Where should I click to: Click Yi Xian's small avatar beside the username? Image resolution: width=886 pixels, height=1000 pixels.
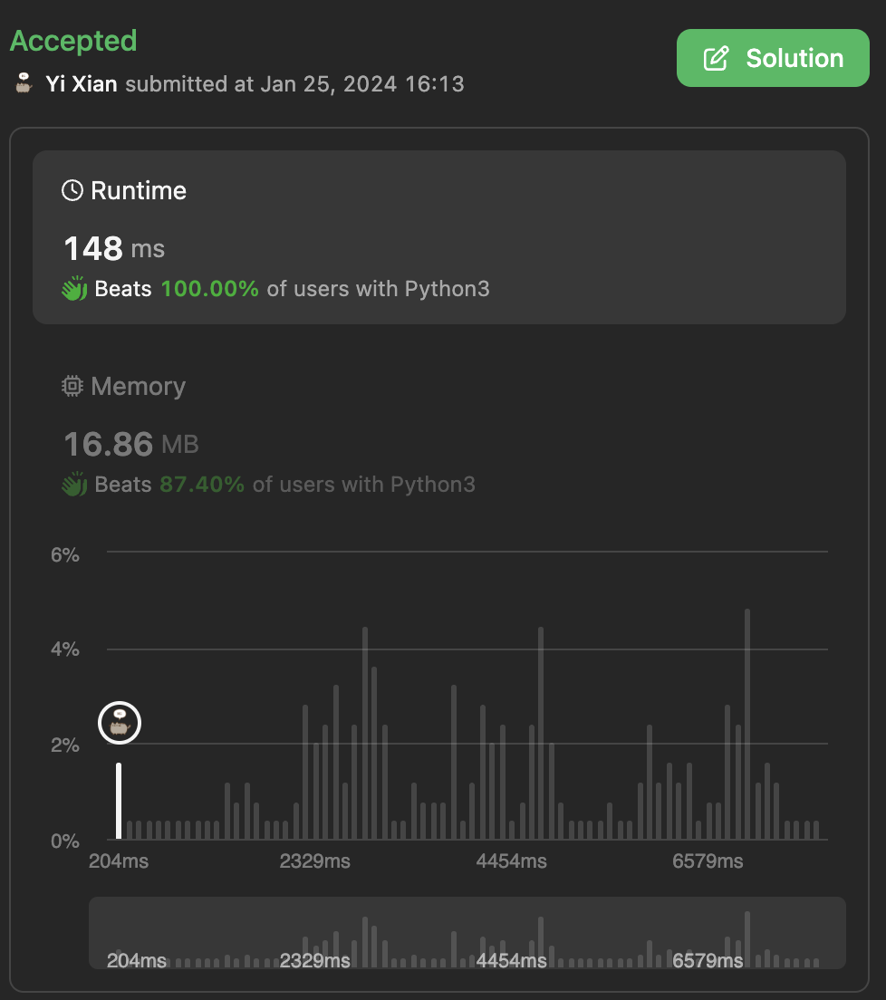pyautogui.click(x=25, y=83)
